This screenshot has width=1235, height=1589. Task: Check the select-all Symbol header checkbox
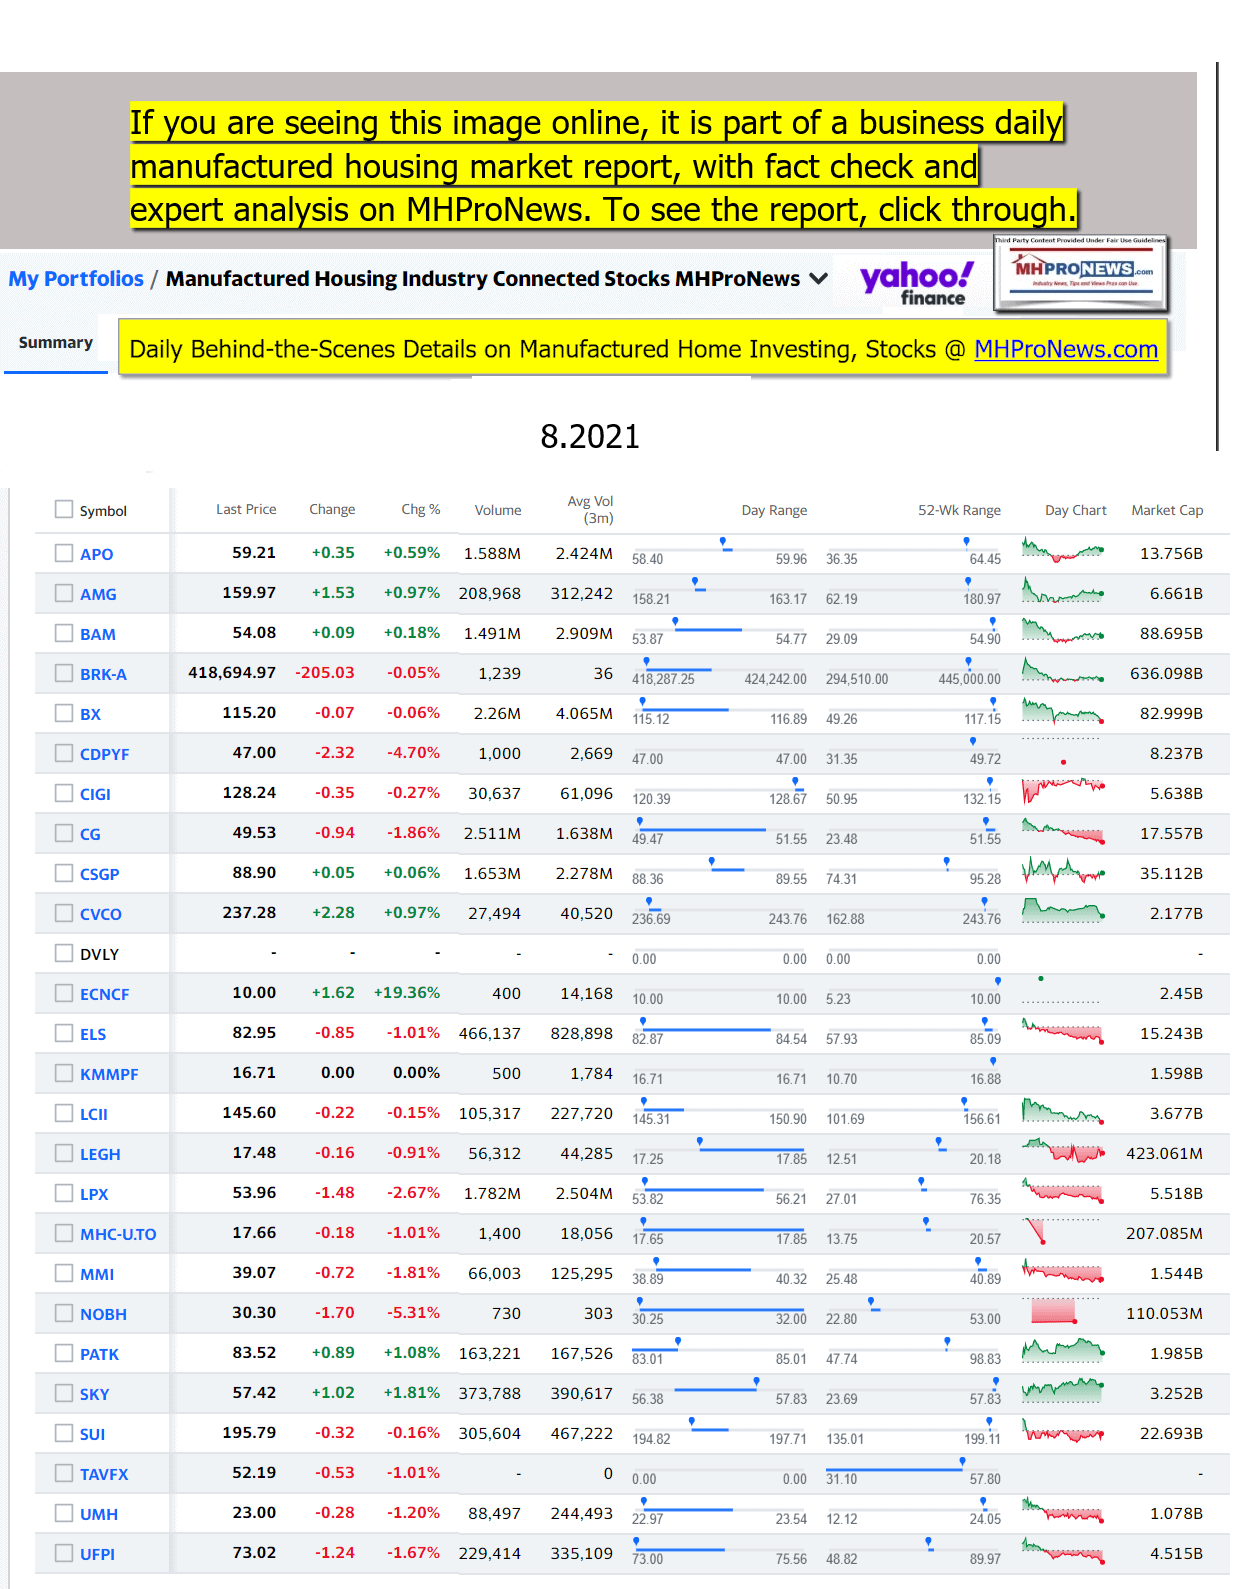[64, 510]
